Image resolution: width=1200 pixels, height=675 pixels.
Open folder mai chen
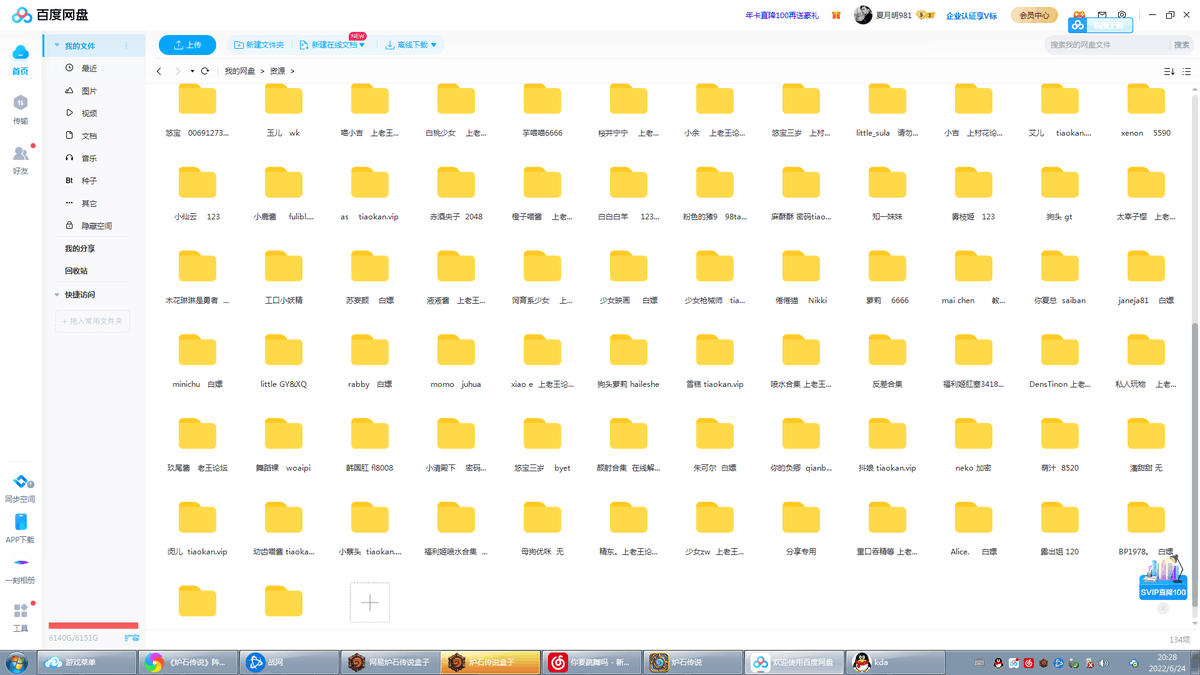tap(973, 268)
